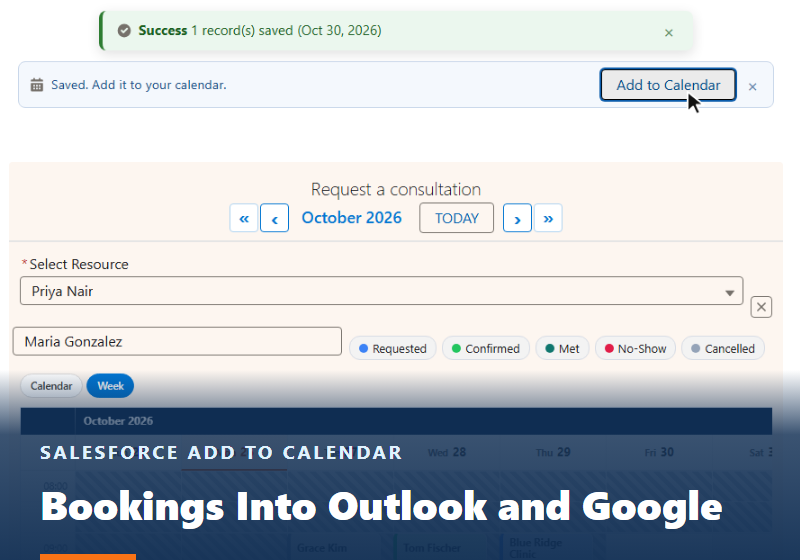Open the Select Resource dropdown
This screenshot has width=800, height=560.
click(x=382, y=291)
